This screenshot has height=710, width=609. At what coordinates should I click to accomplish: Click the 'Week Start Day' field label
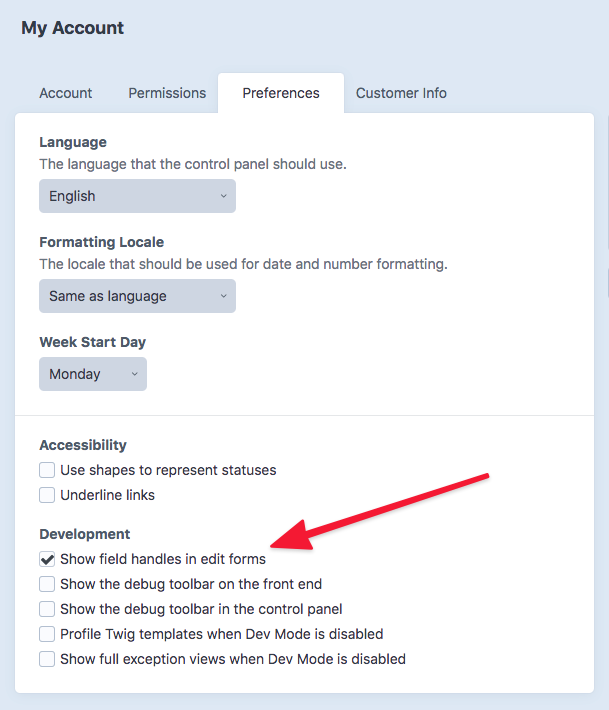coord(92,342)
